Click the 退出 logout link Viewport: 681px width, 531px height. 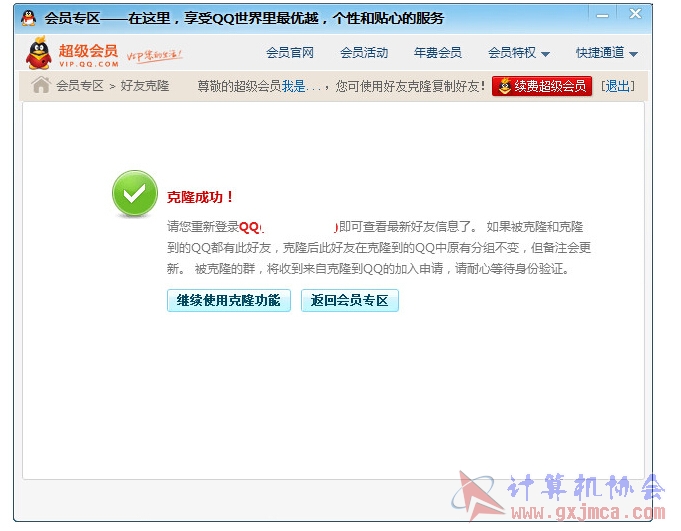pos(618,86)
